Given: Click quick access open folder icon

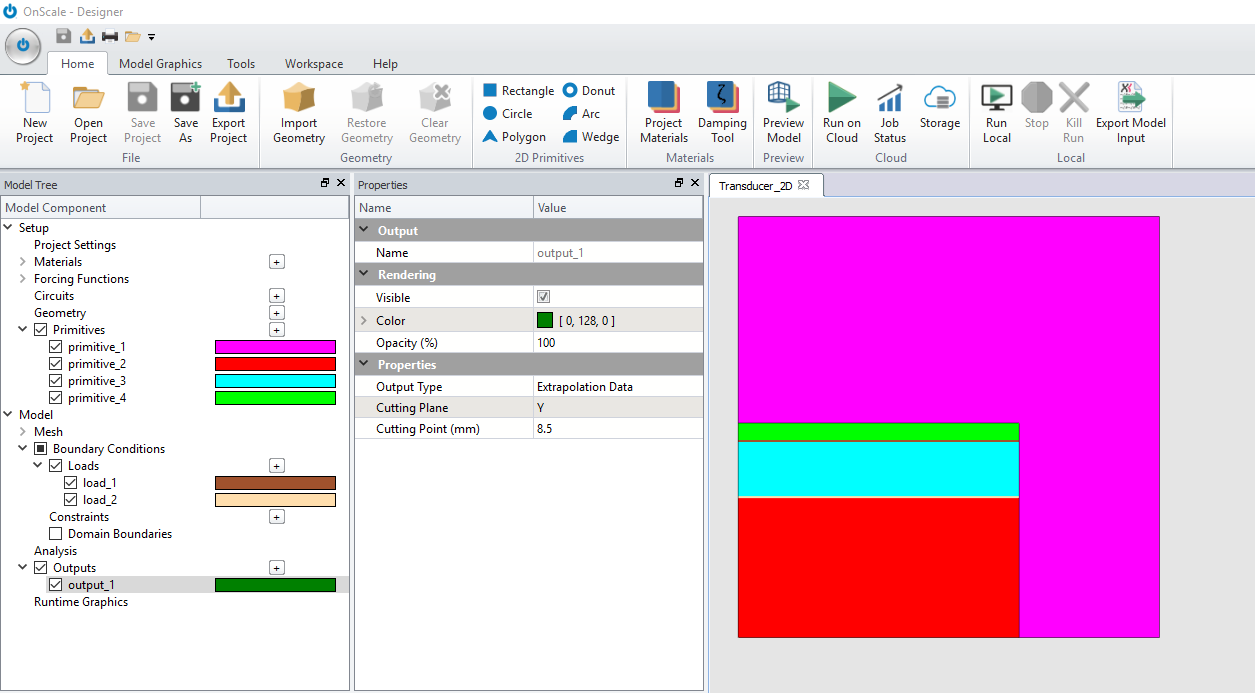Looking at the screenshot, I should tap(132, 36).
